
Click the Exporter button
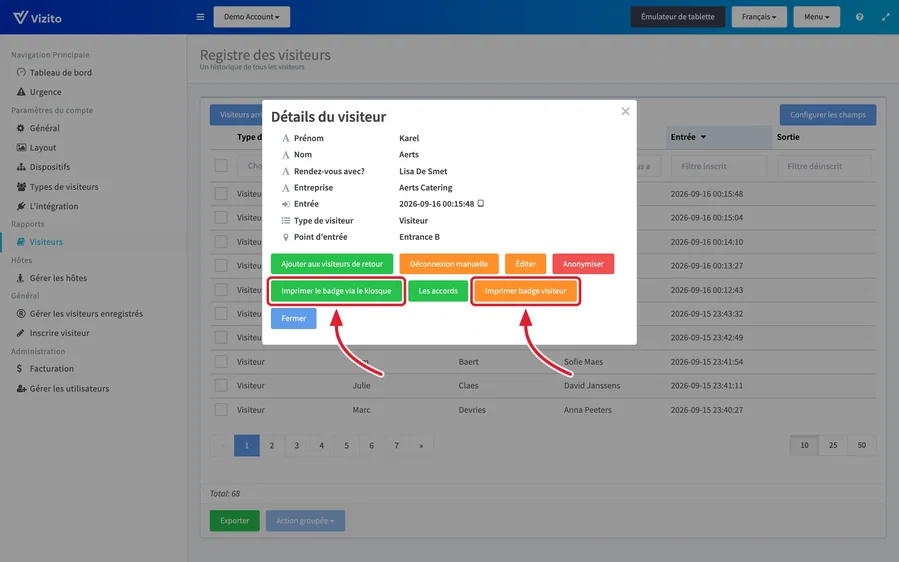(x=234, y=521)
